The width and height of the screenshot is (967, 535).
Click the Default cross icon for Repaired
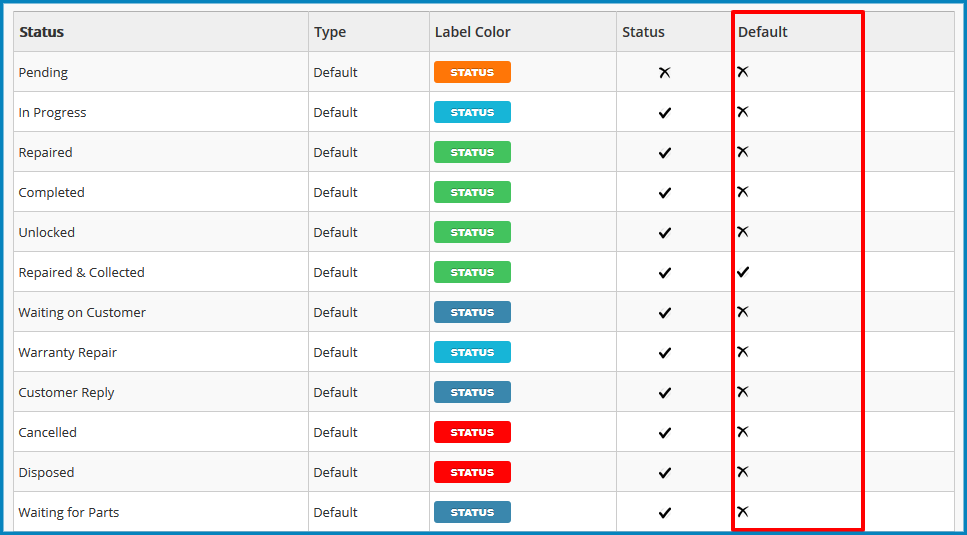tap(743, 152)
